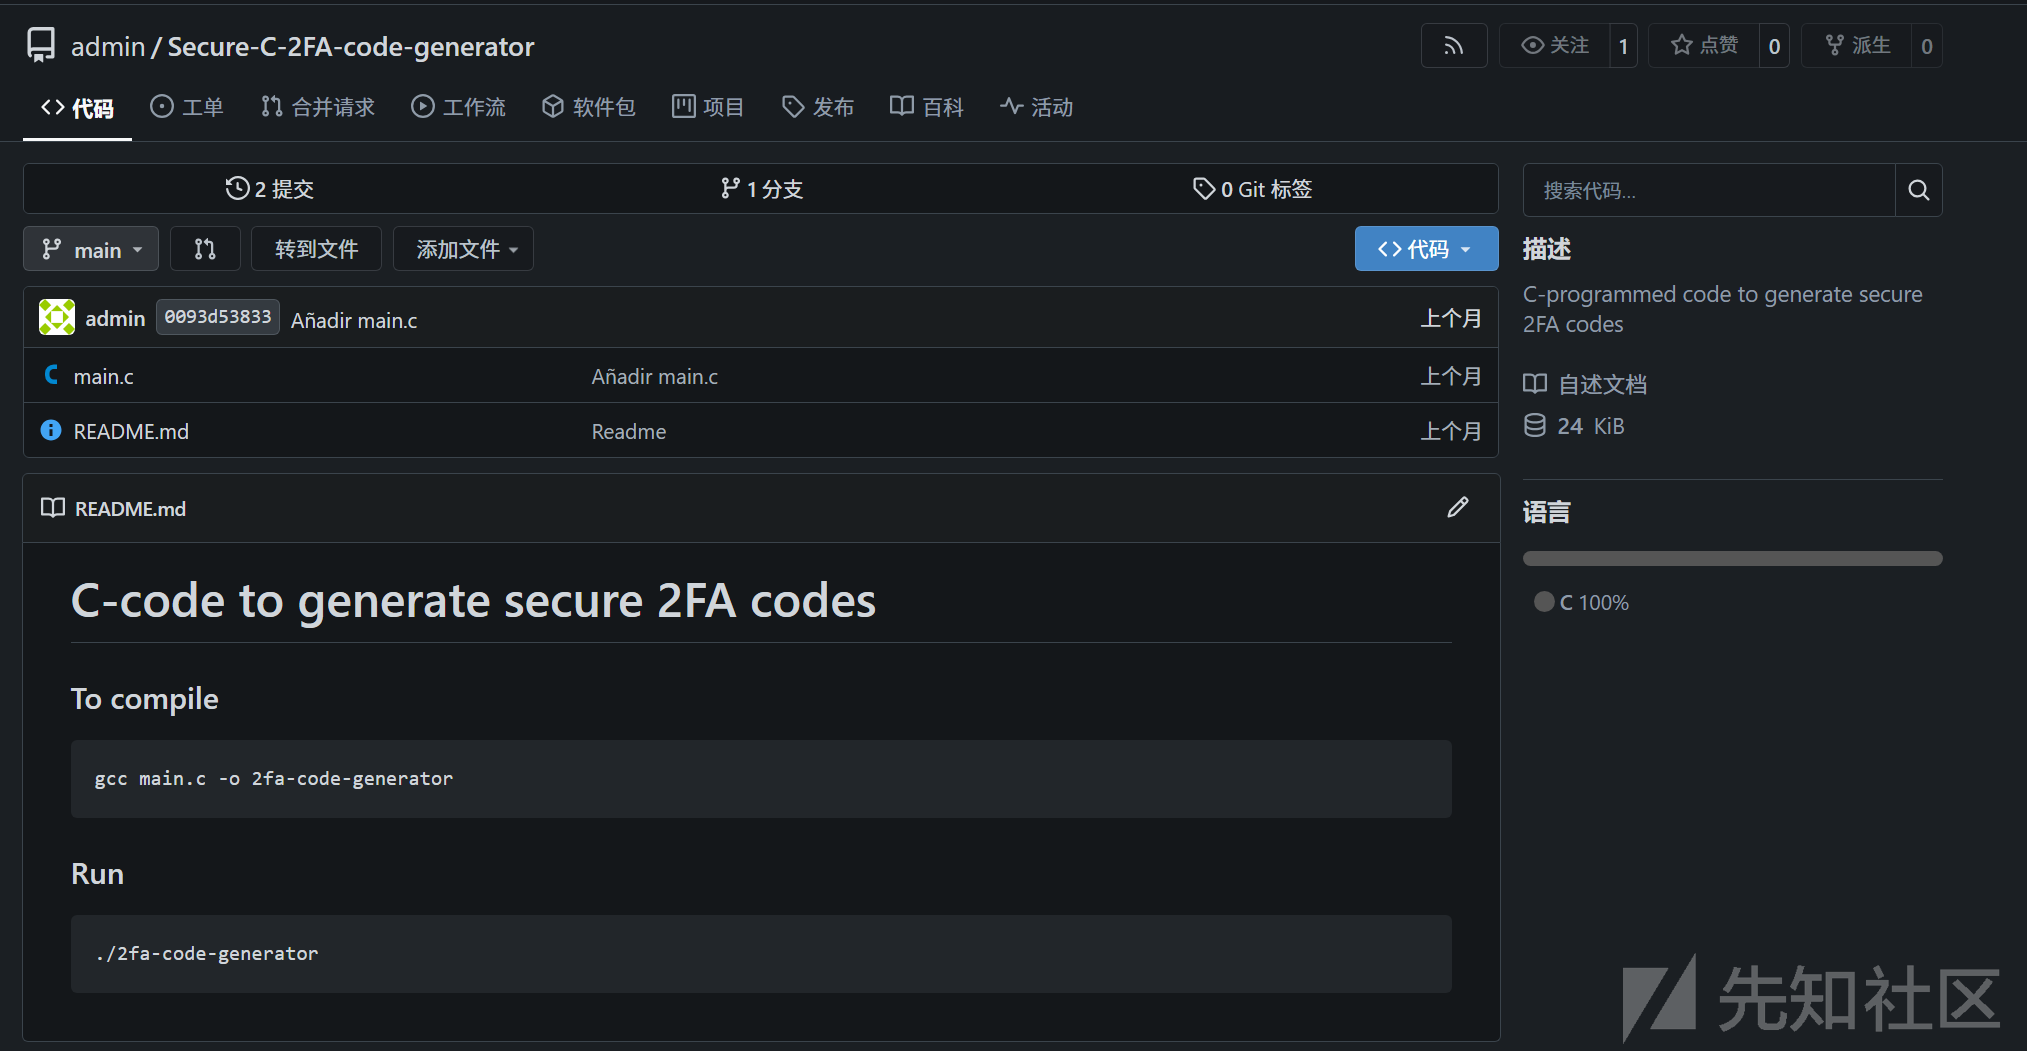Open the 工作流 actions tab
This screenshot has height=1051, width=2027.
458,107
